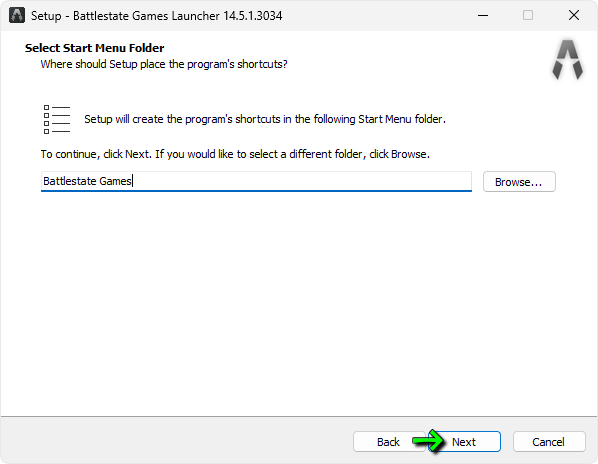Cancel the launcher installation
This screenshot has width=598, height=464.
[x=549, y=442]
